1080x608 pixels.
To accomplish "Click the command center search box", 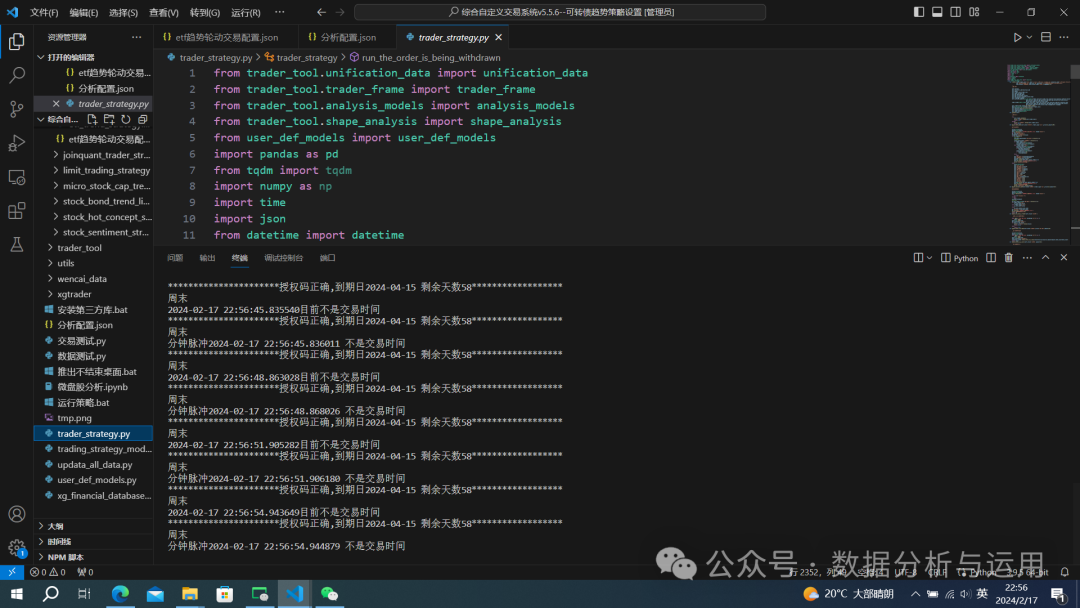I will coord(560,12).
